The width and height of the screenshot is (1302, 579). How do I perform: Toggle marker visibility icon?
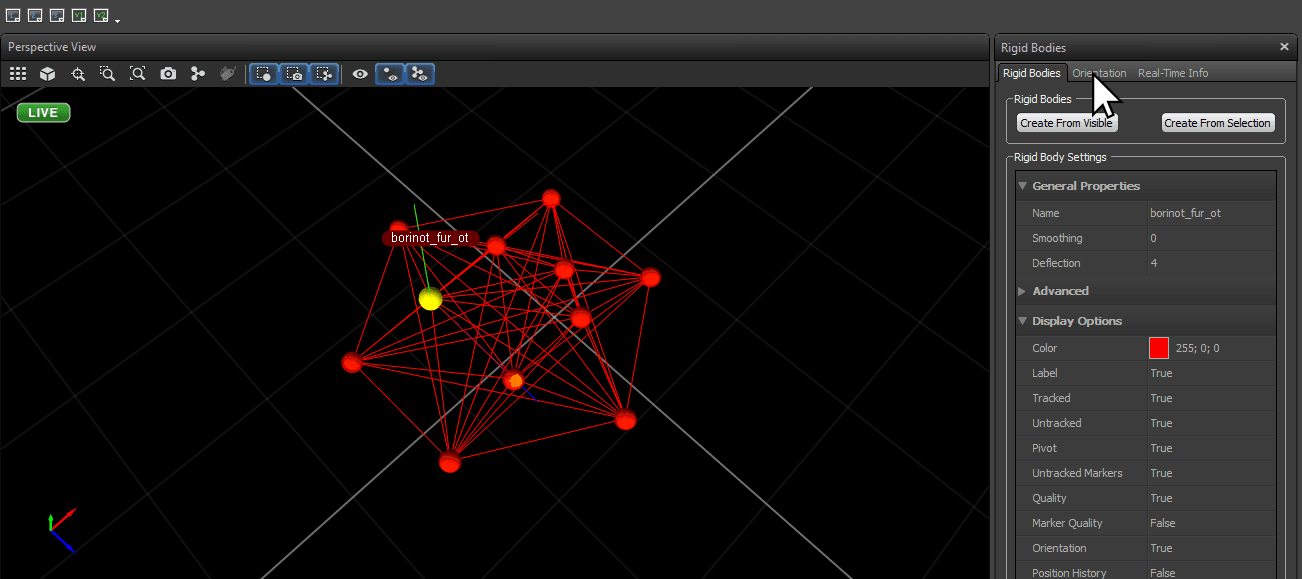(390, 74)
